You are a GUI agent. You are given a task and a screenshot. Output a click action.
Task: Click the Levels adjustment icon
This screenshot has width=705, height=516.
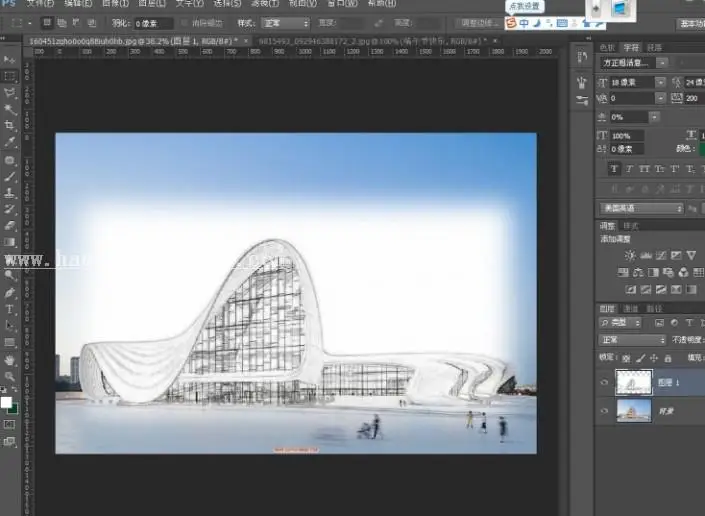[646, 255]
